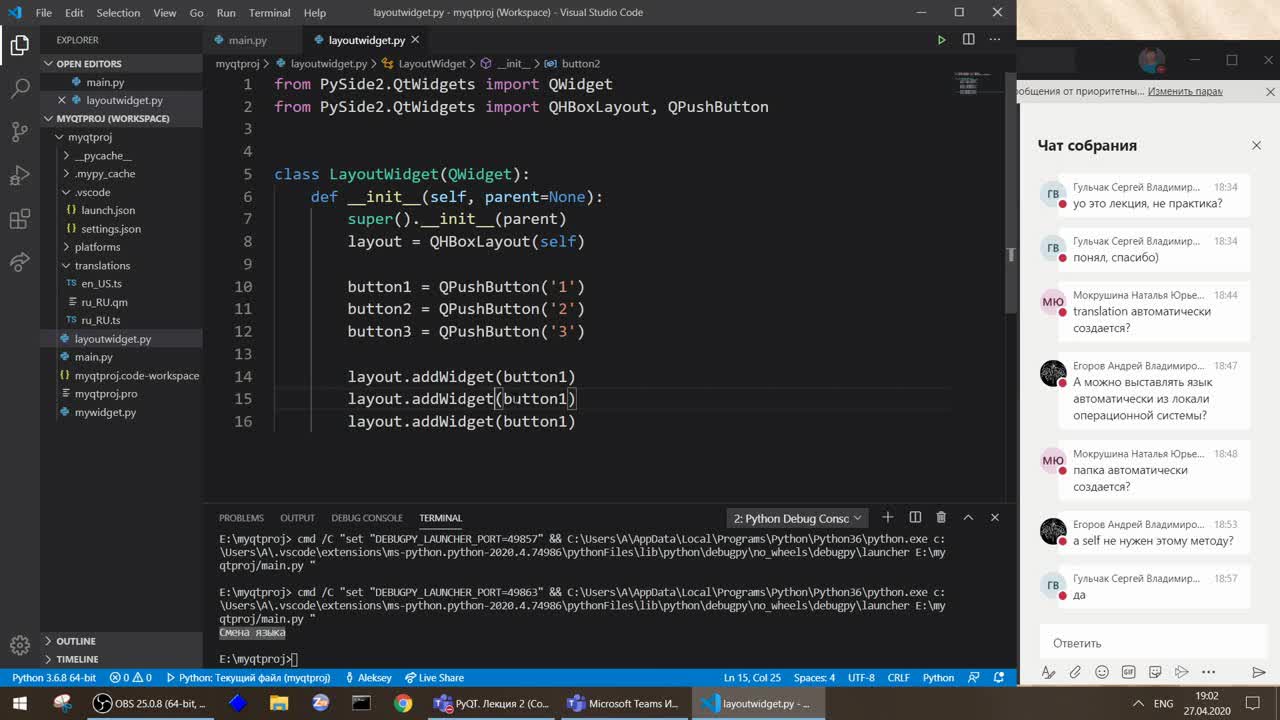Open editor More Actions ellipsis
Screen dimensions: 1280x720
tap(995, 40)
